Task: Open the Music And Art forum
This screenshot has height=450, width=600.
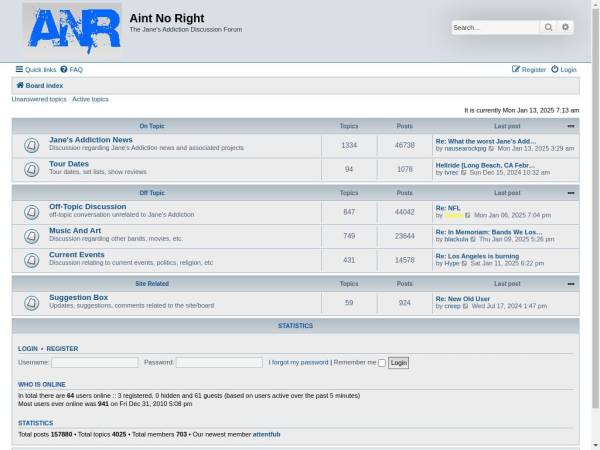Action: (x=75, y=231)
